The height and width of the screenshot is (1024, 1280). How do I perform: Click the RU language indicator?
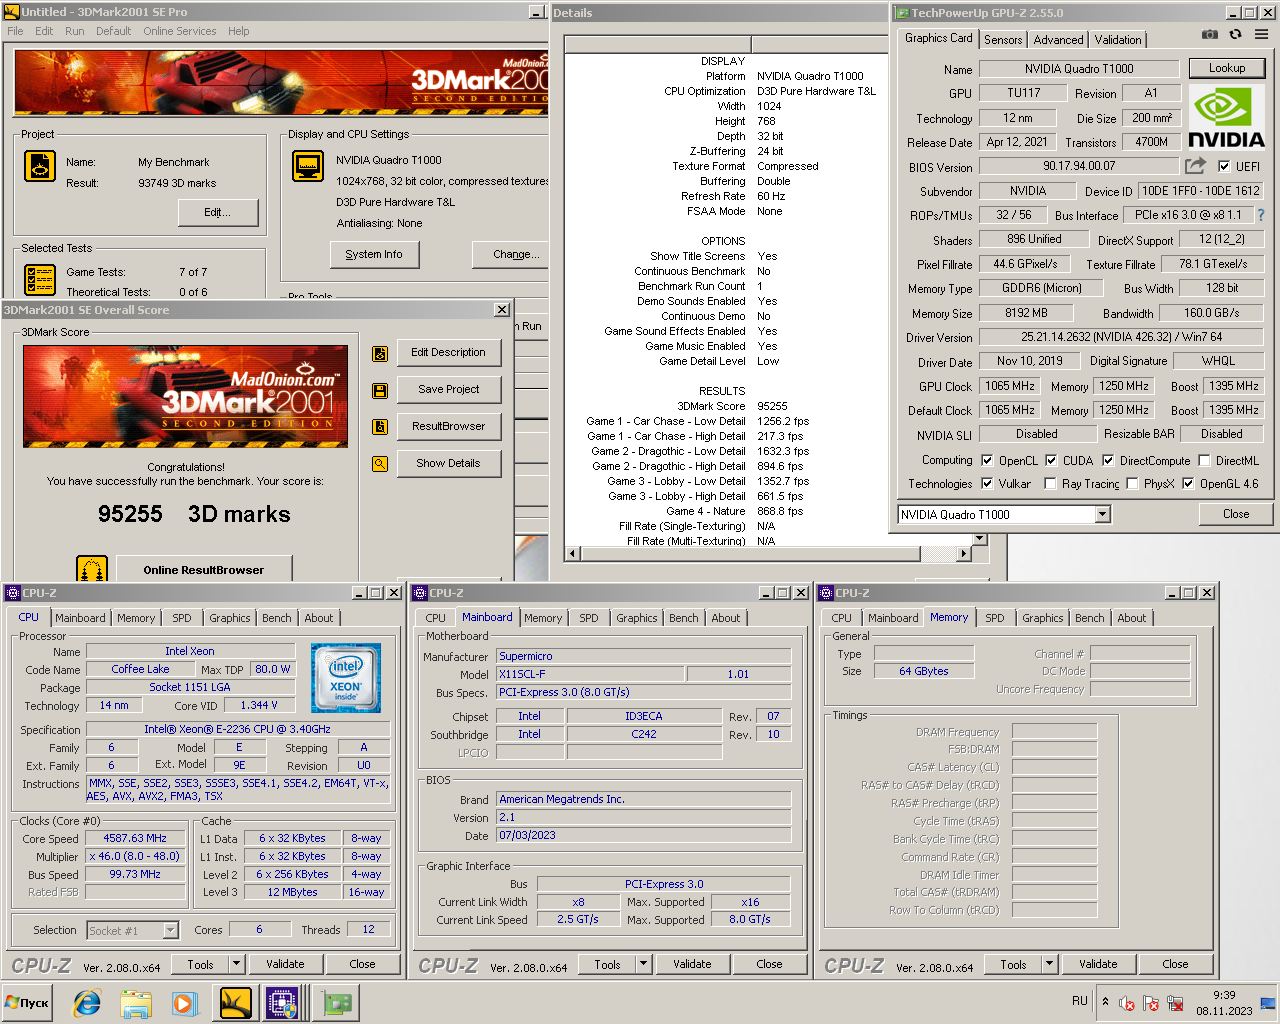[x=1080, y=1001]
